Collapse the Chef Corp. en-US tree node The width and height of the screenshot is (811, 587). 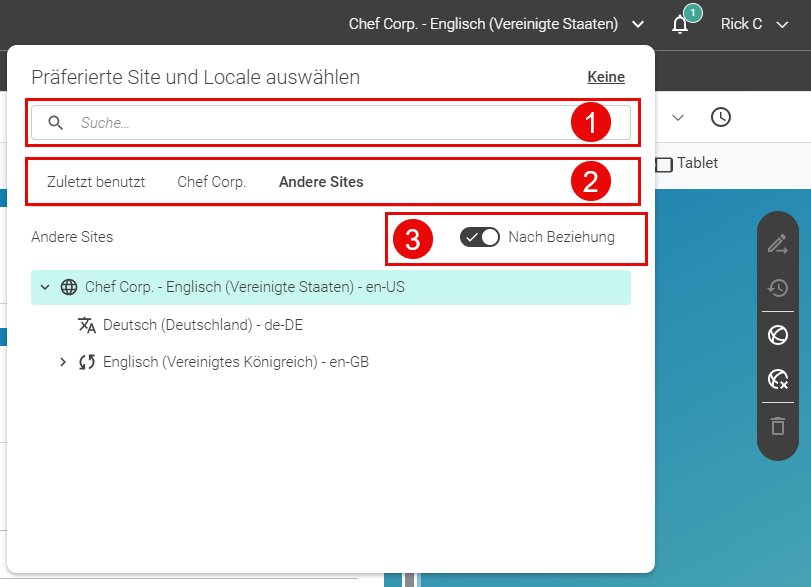(x=45, y=287)
